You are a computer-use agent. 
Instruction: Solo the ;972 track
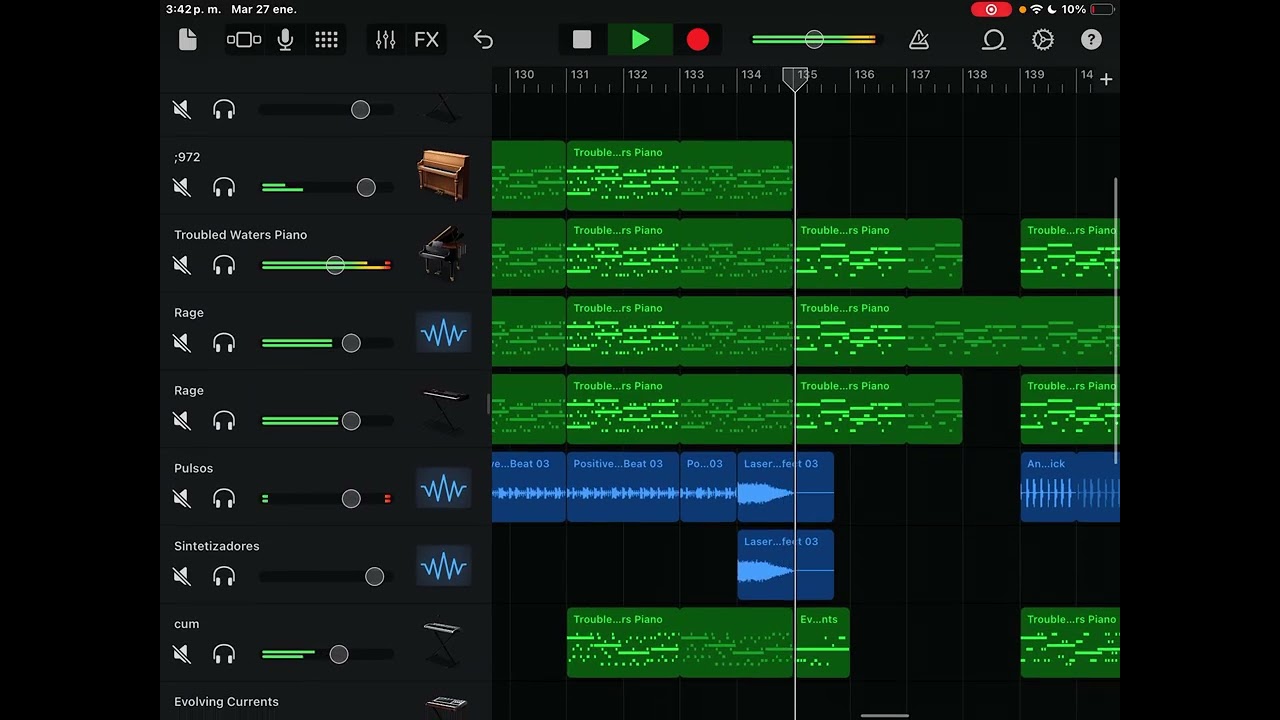[224, 187]
